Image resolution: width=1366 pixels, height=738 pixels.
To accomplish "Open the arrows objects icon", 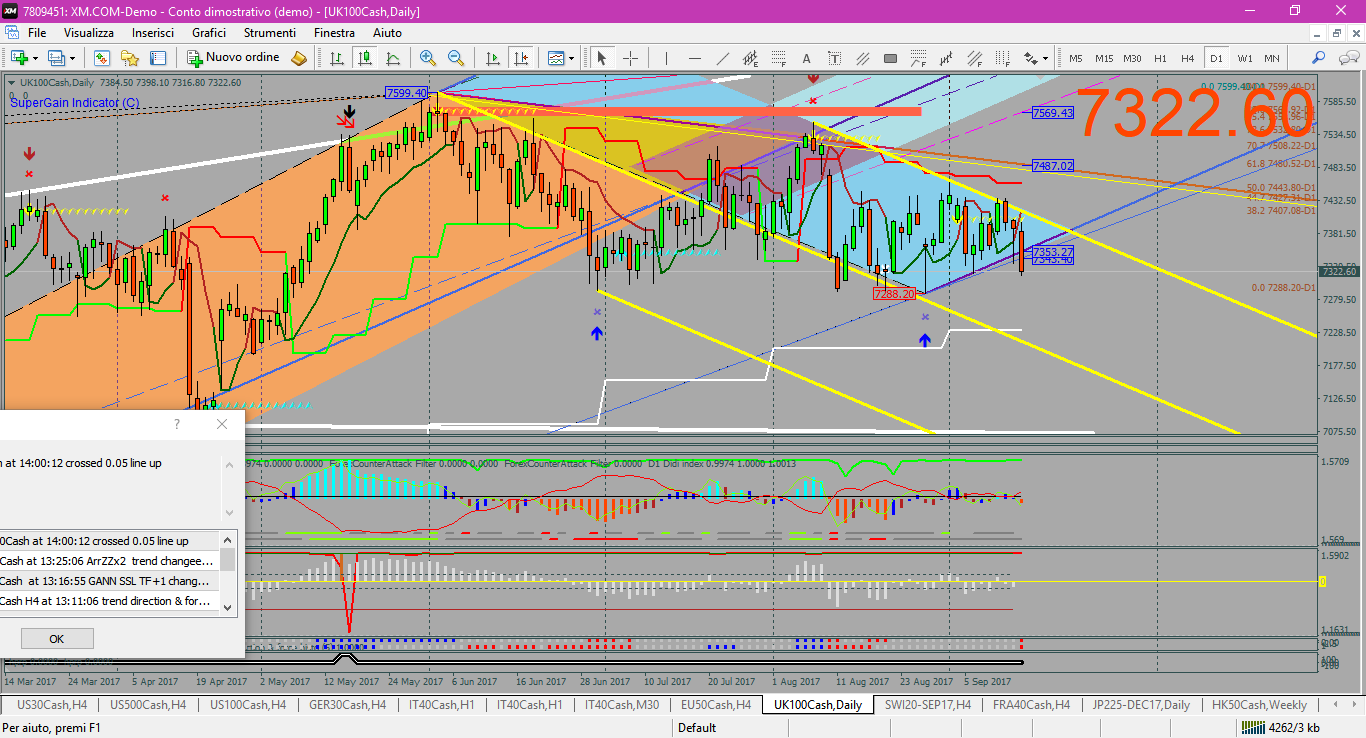I will pos(1031,58).
